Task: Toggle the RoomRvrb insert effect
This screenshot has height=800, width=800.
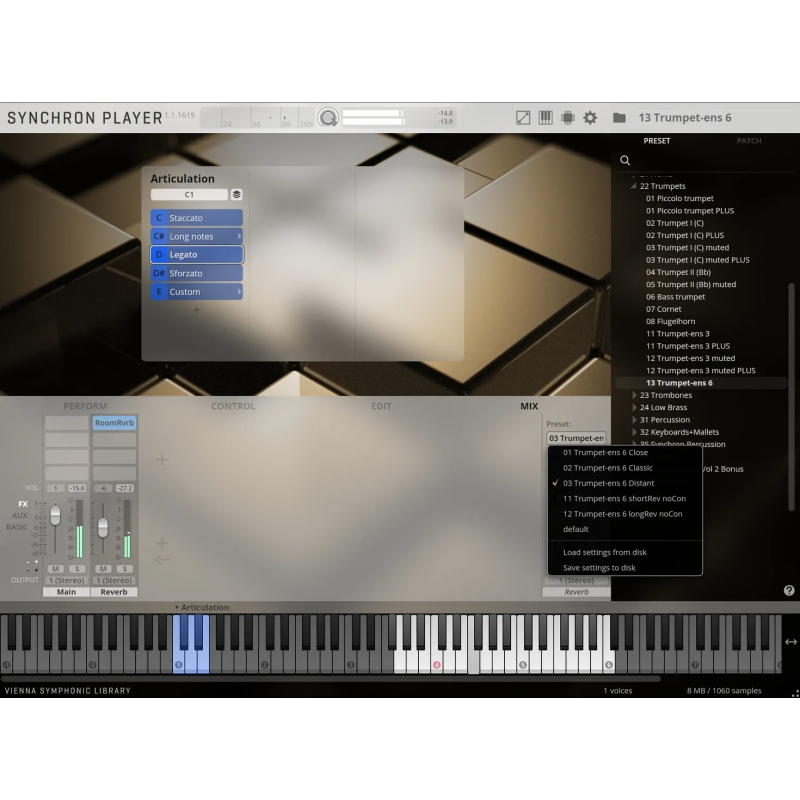Action: (114, 423)
